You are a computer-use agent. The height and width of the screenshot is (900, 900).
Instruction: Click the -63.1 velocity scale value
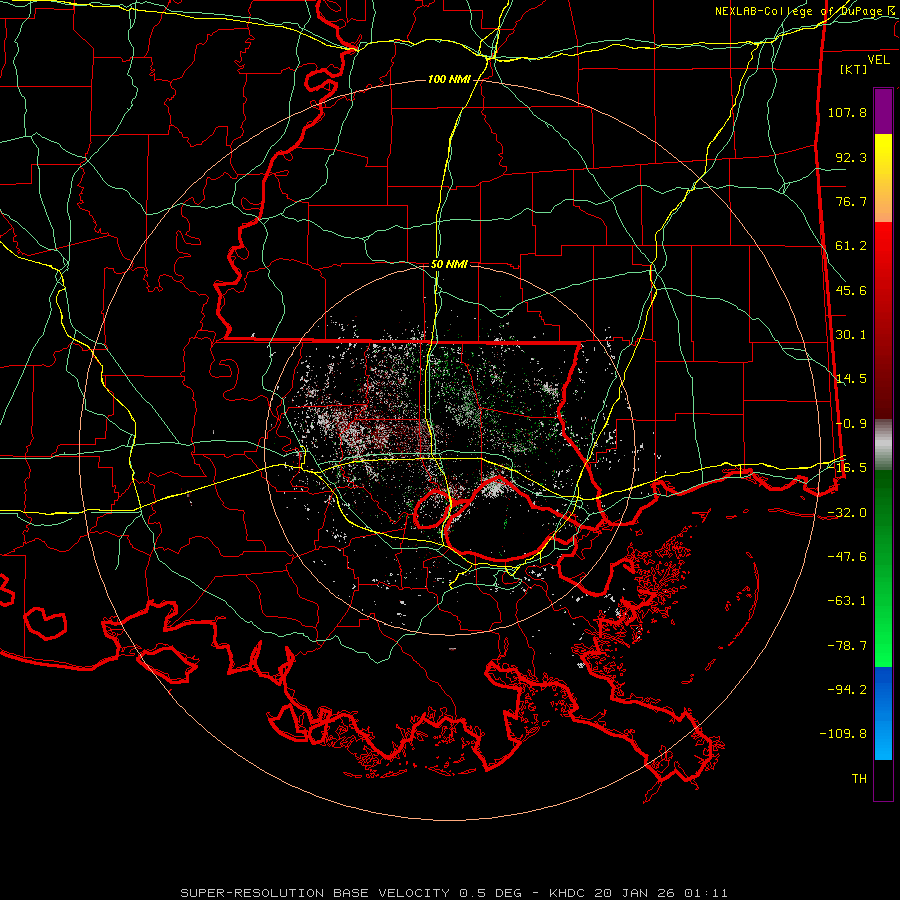[847, 601]
